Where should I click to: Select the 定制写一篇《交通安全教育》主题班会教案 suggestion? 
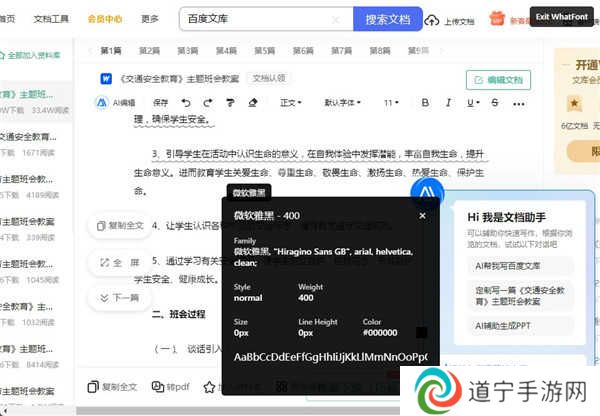click(x=520, y=295)
